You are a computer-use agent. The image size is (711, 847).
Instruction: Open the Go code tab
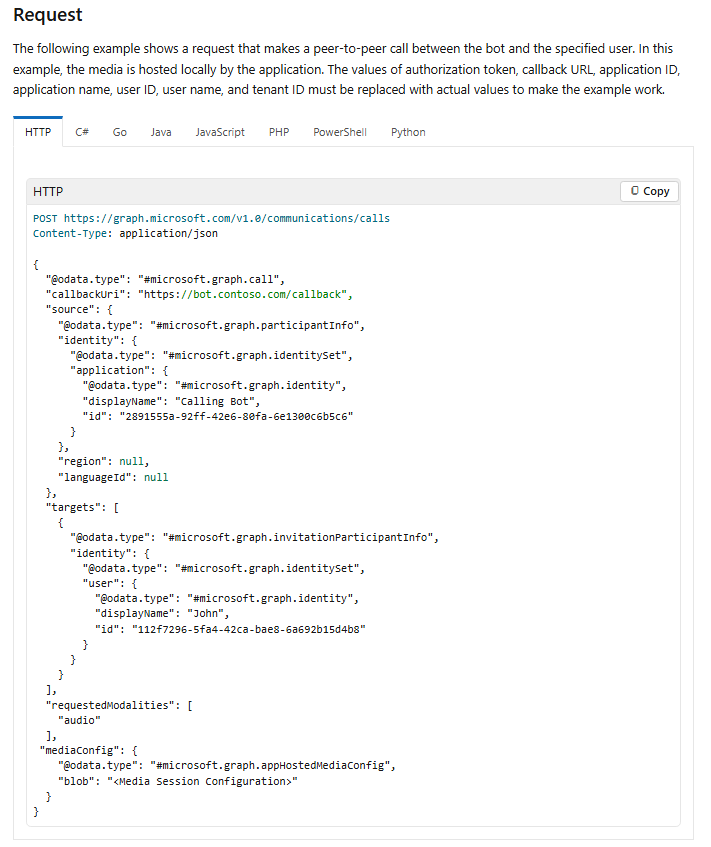pyautogui.click(x=120, y=132)
